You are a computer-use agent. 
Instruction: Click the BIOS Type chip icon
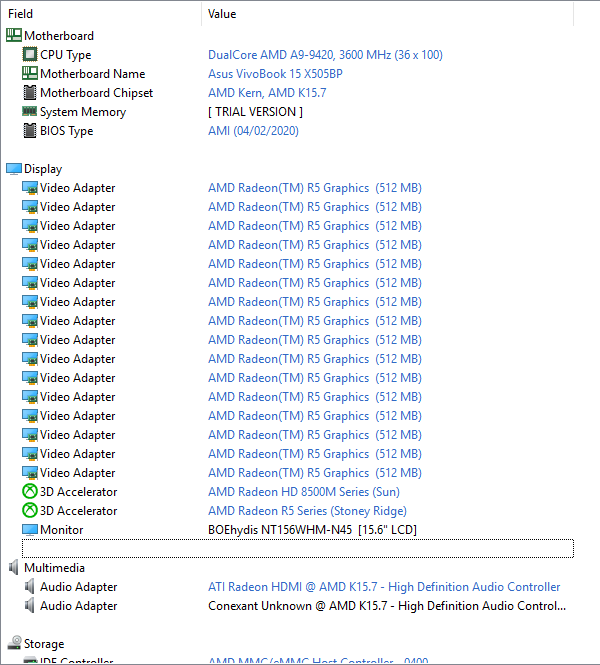[x=29, y=131]
